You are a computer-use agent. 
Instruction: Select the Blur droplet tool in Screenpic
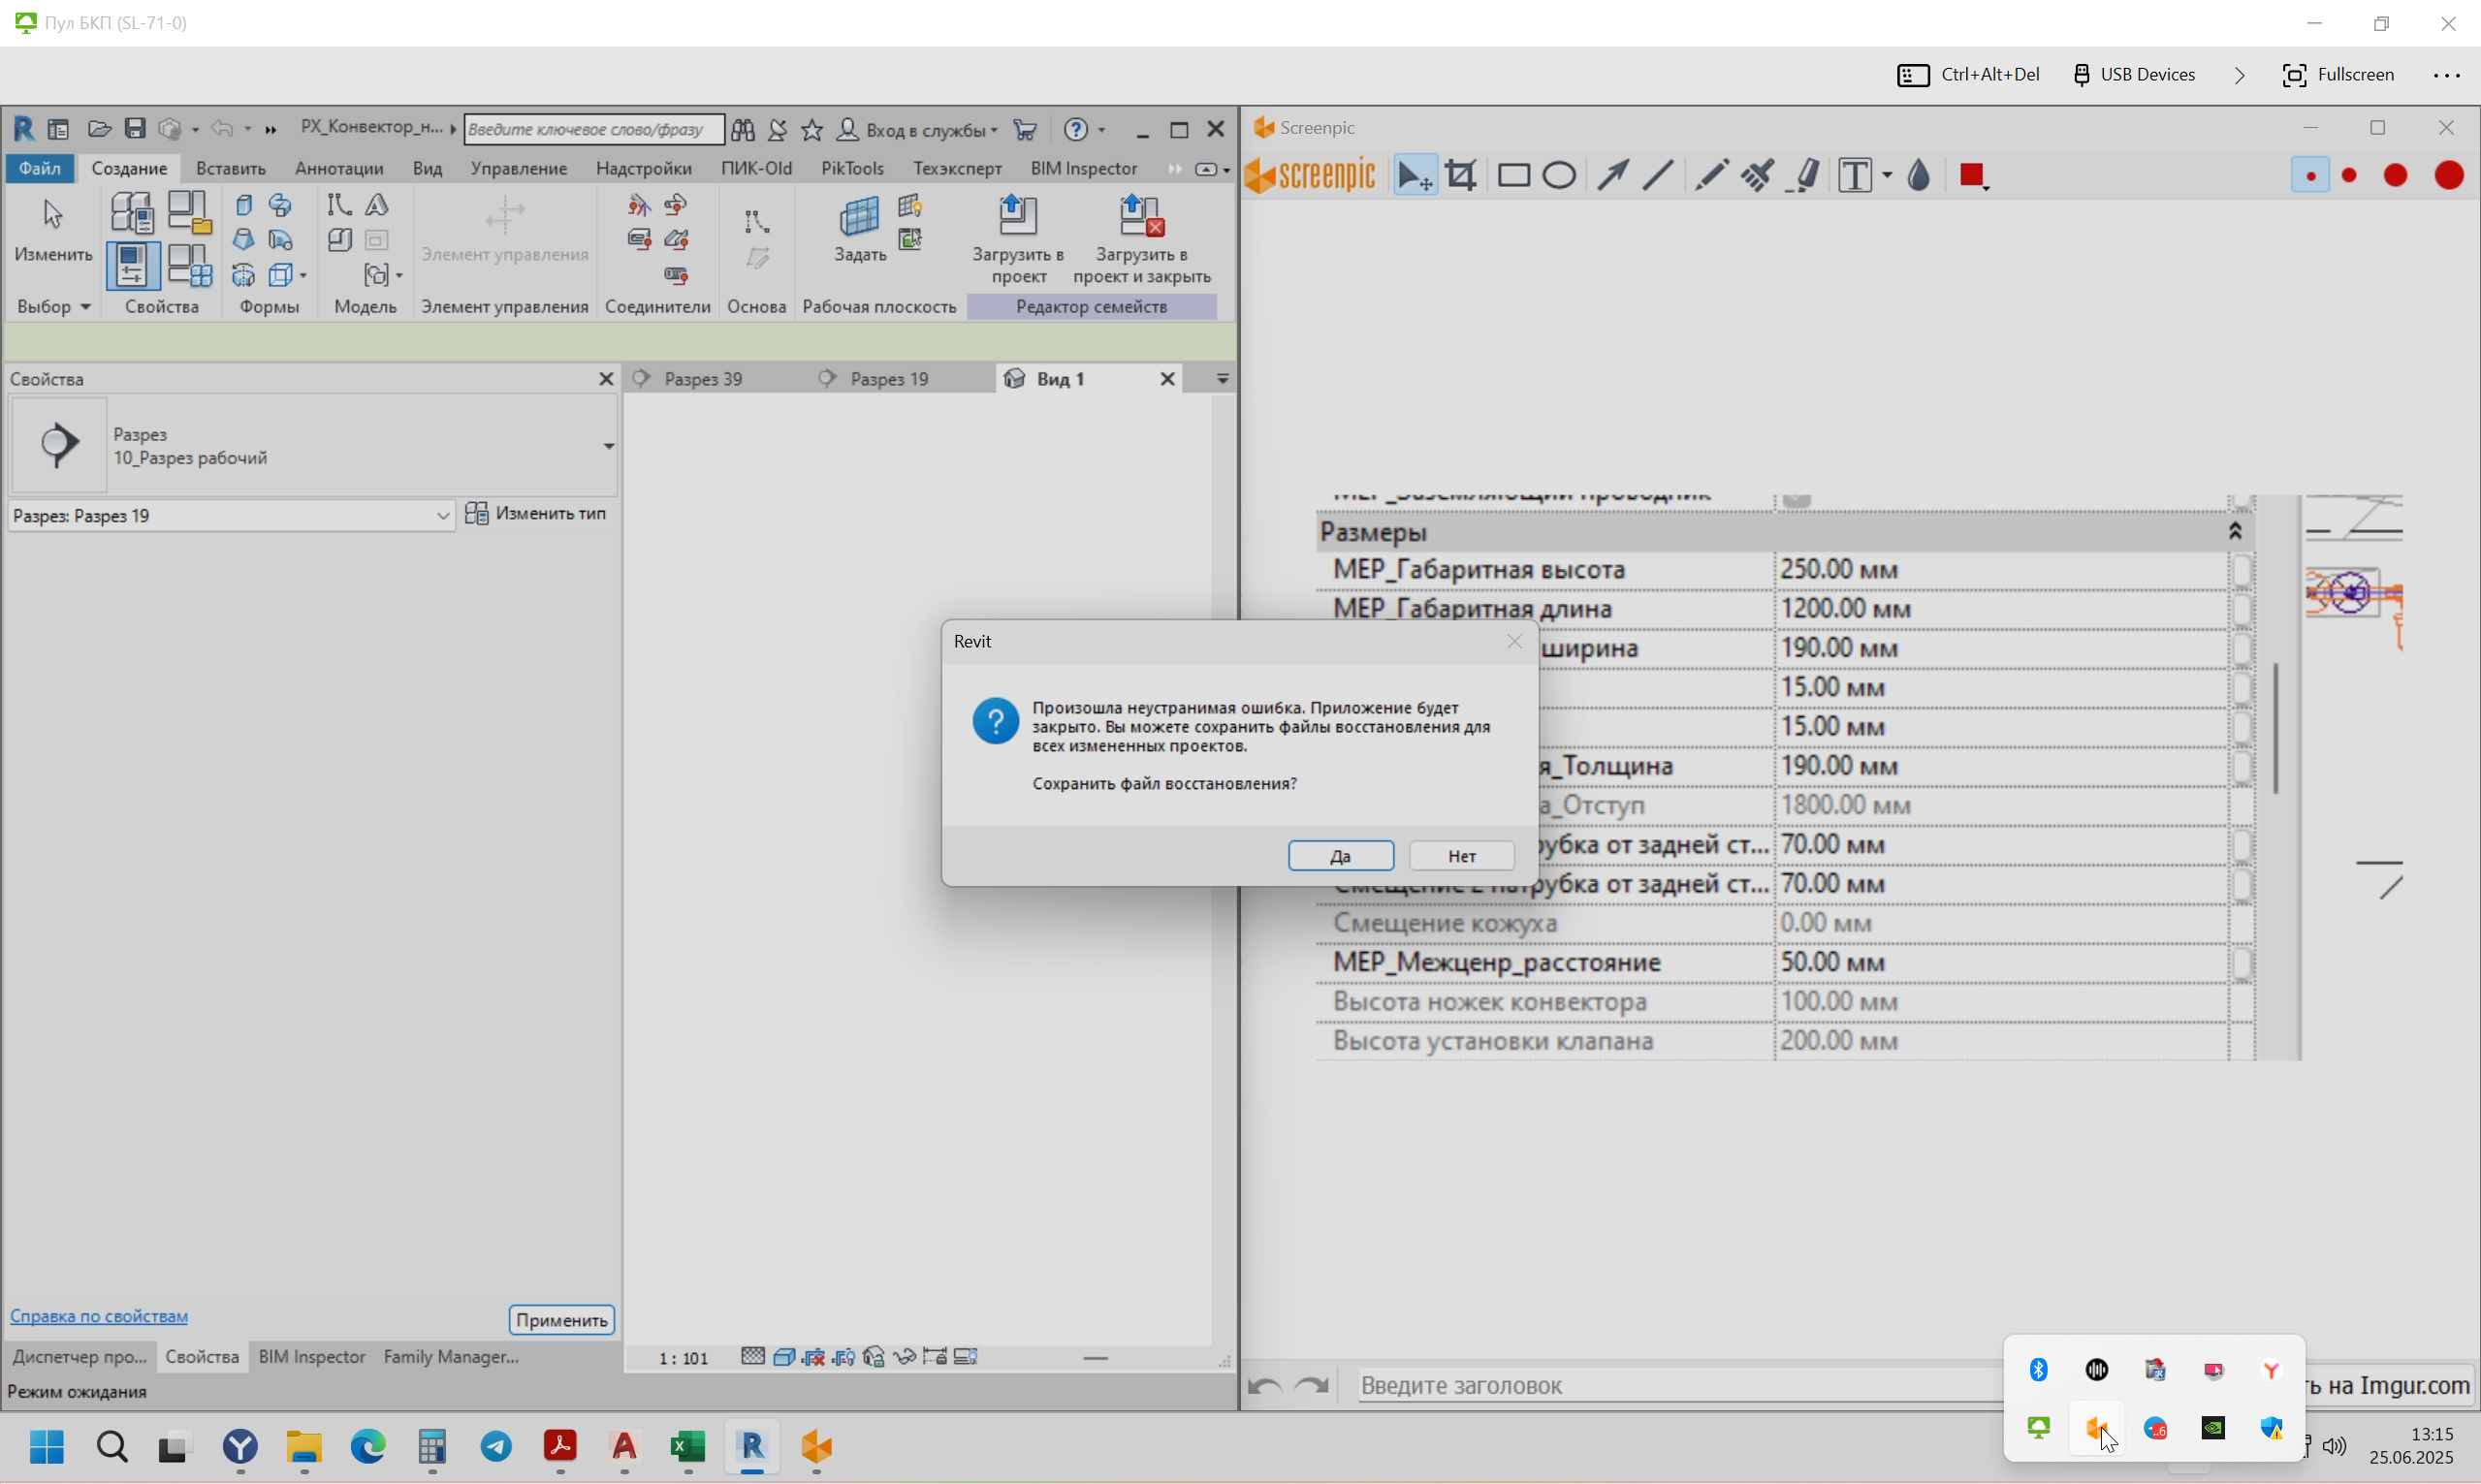click(1919, 176)
